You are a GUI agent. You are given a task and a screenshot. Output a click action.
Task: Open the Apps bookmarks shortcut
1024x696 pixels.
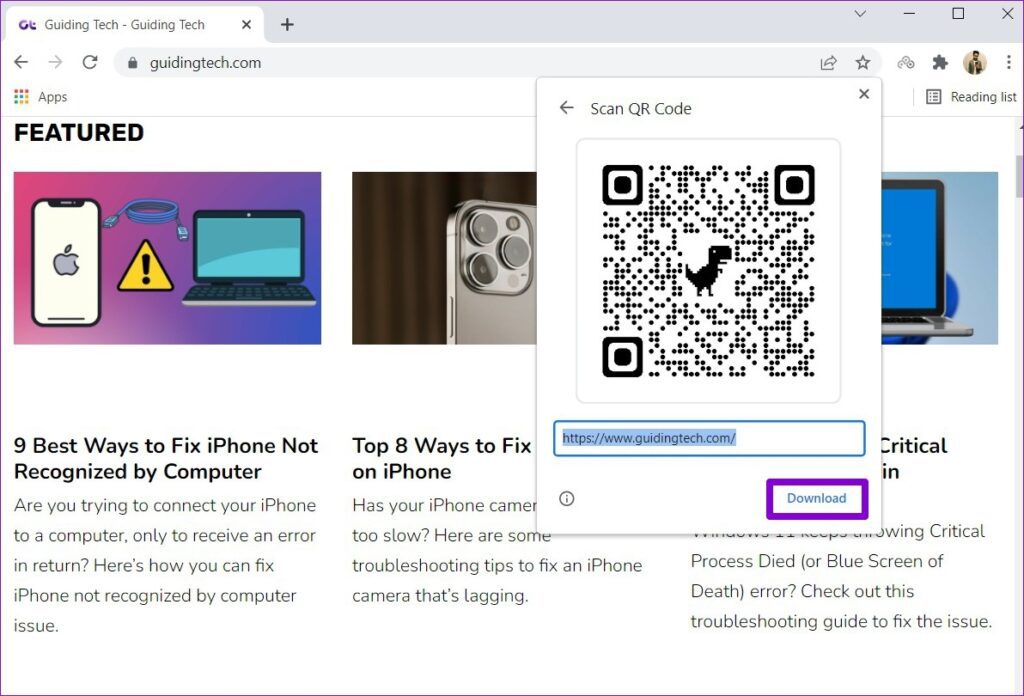pos(40,97)
